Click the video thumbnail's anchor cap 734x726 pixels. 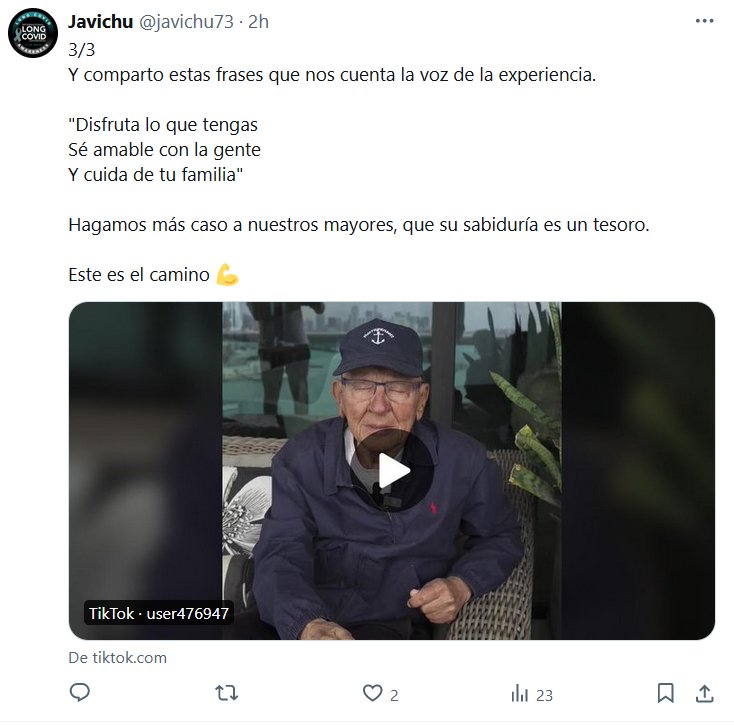379,348
